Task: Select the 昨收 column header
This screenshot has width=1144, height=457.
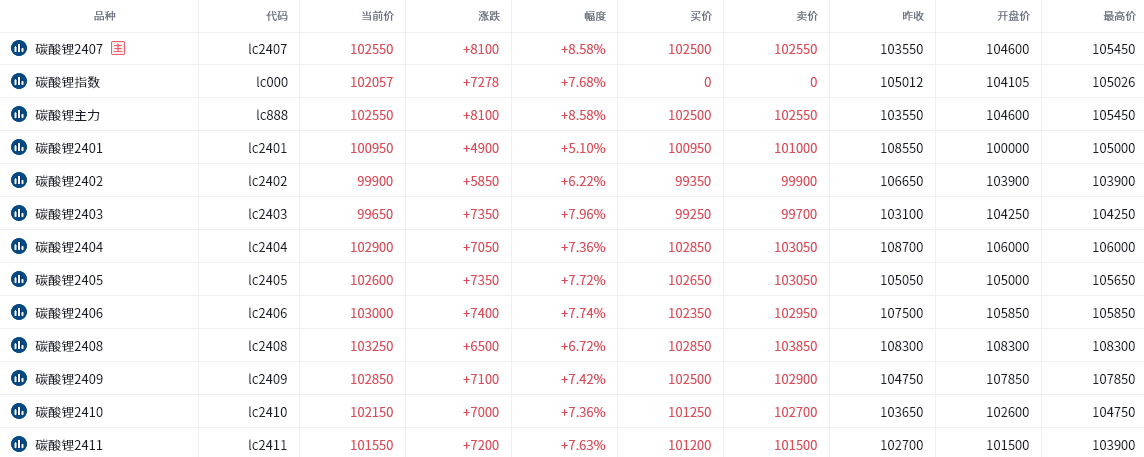Action: click(913, 16)
